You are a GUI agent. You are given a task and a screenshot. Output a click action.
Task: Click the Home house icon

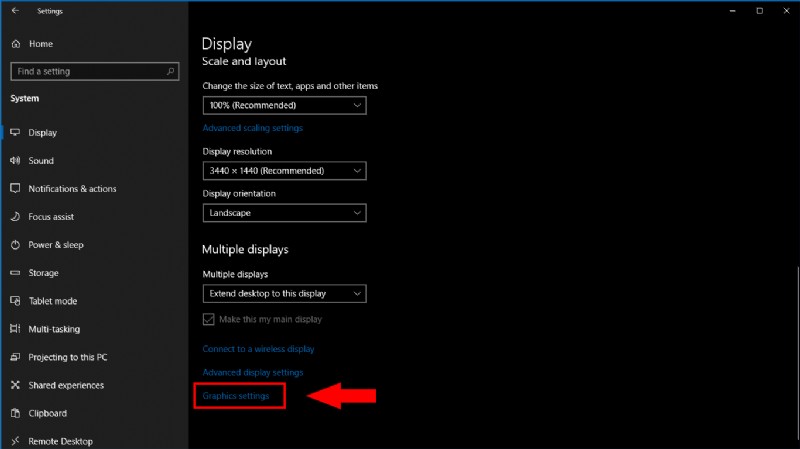pos(16,44)
